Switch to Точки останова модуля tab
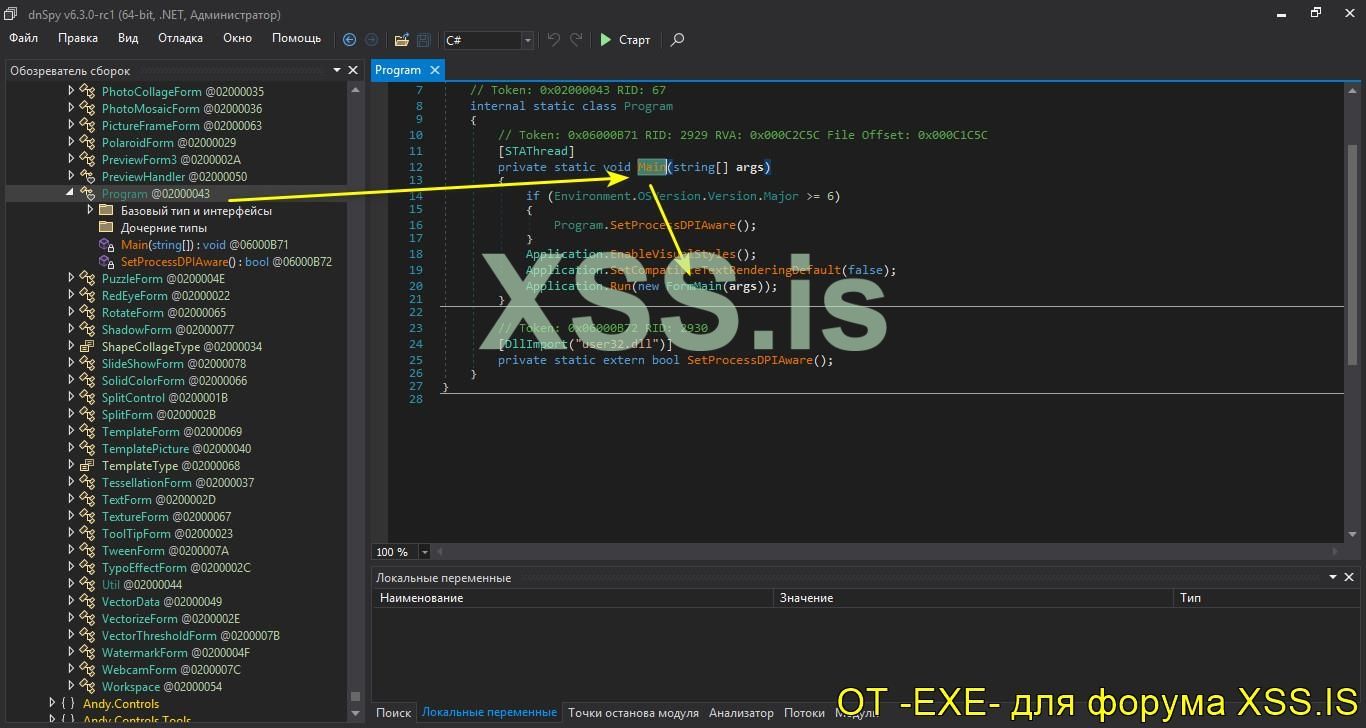 click(x=633, y=713)
